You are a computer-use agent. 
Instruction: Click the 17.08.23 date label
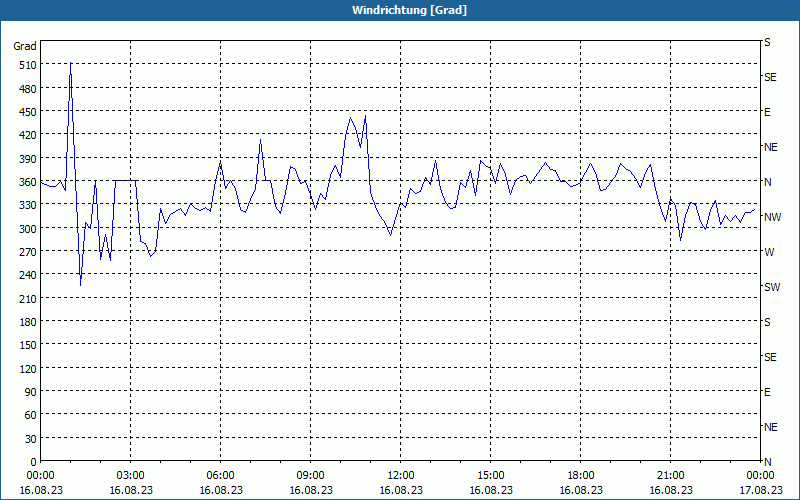tap(760, 490)
